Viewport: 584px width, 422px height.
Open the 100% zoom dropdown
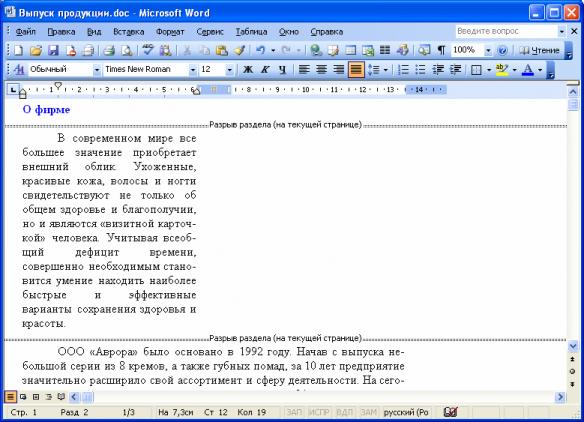pos(488,51)
